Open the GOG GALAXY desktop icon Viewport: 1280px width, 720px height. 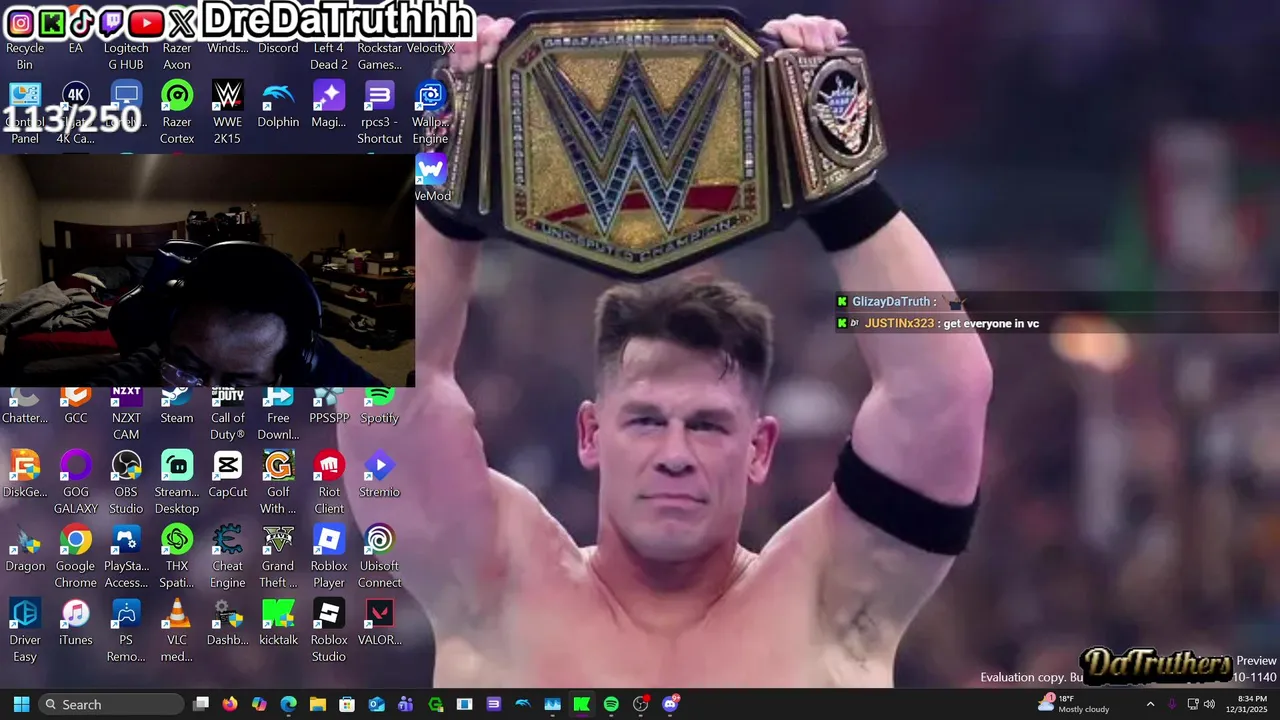click(x=76, y=482)
